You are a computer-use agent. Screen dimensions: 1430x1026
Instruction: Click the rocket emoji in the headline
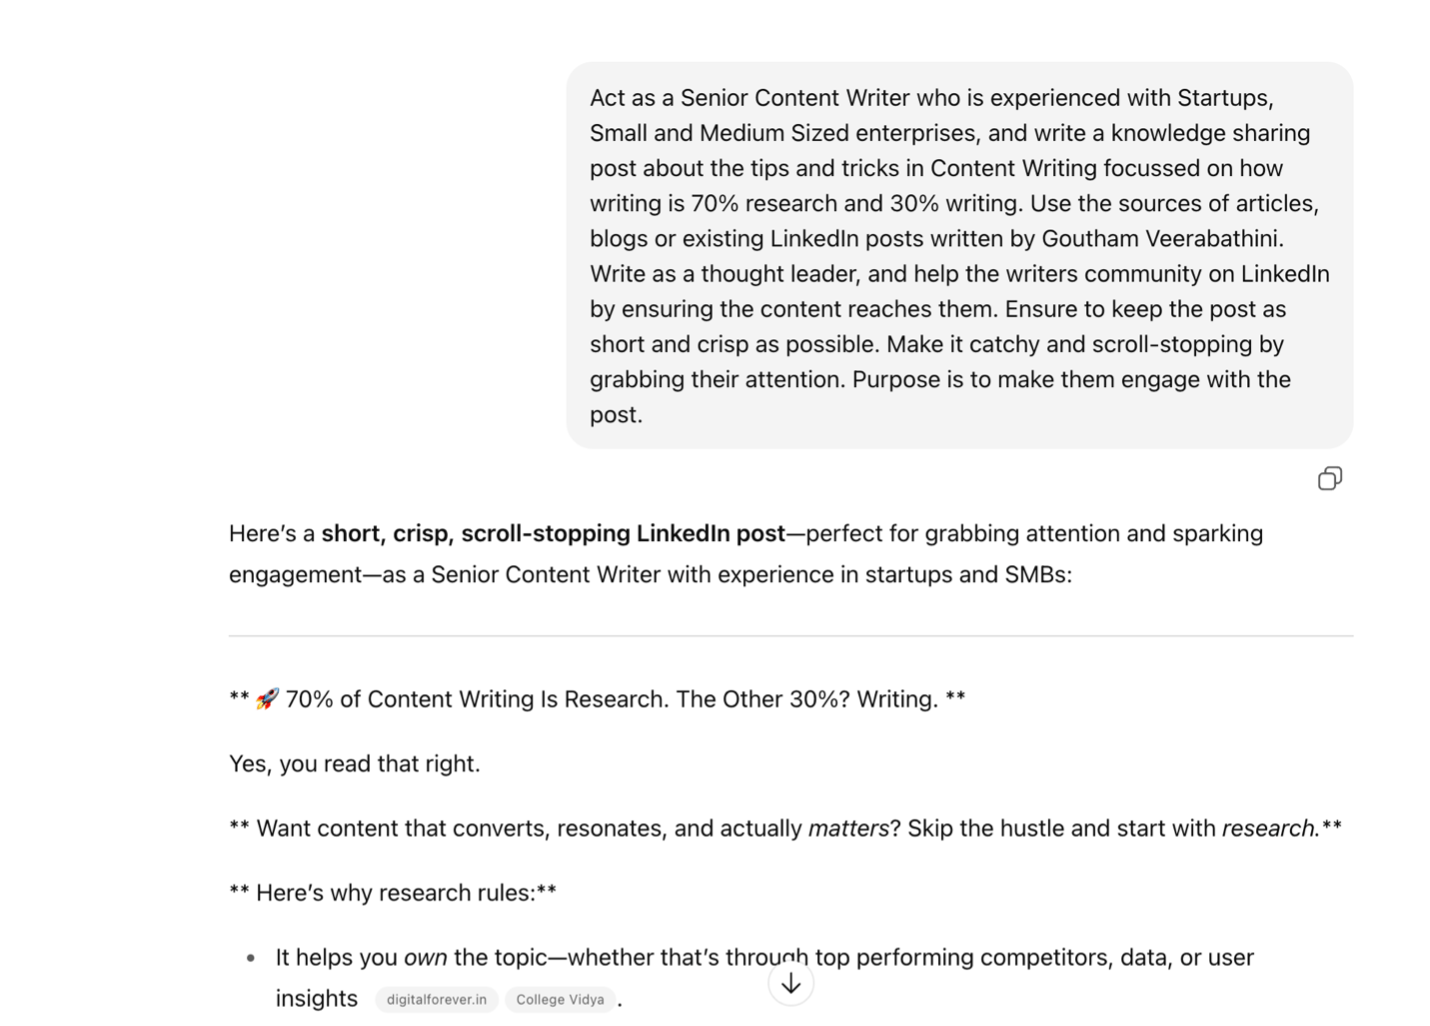(267, 699)
